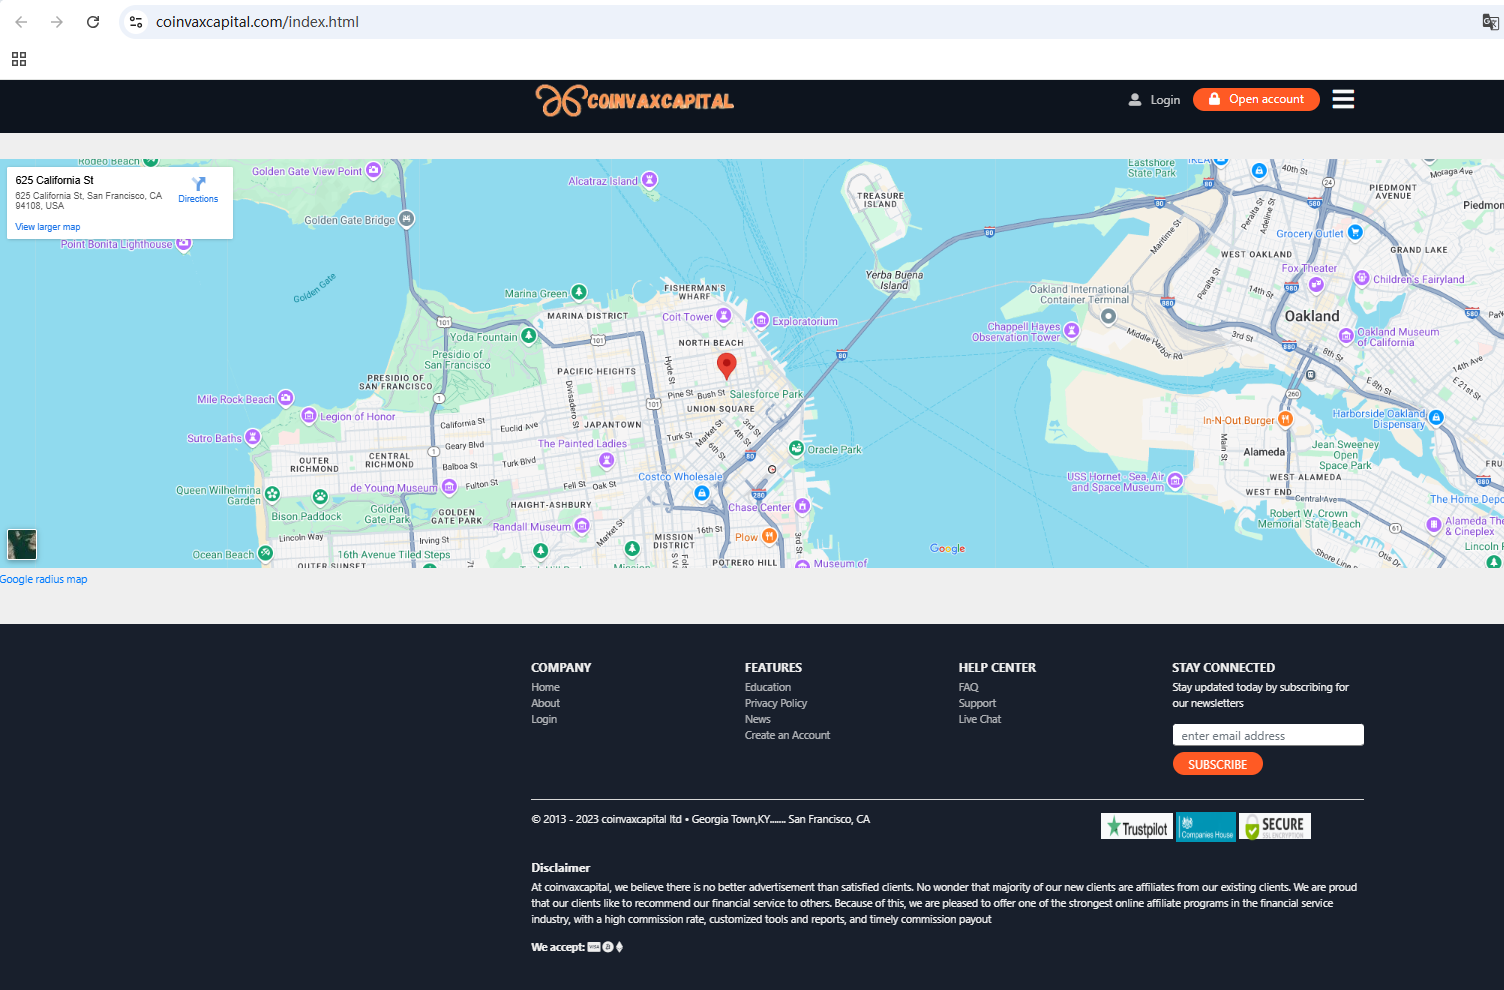Screen dimensions: 1504x990
Task: Click the Google radius map link
Action: coord(44,579)
